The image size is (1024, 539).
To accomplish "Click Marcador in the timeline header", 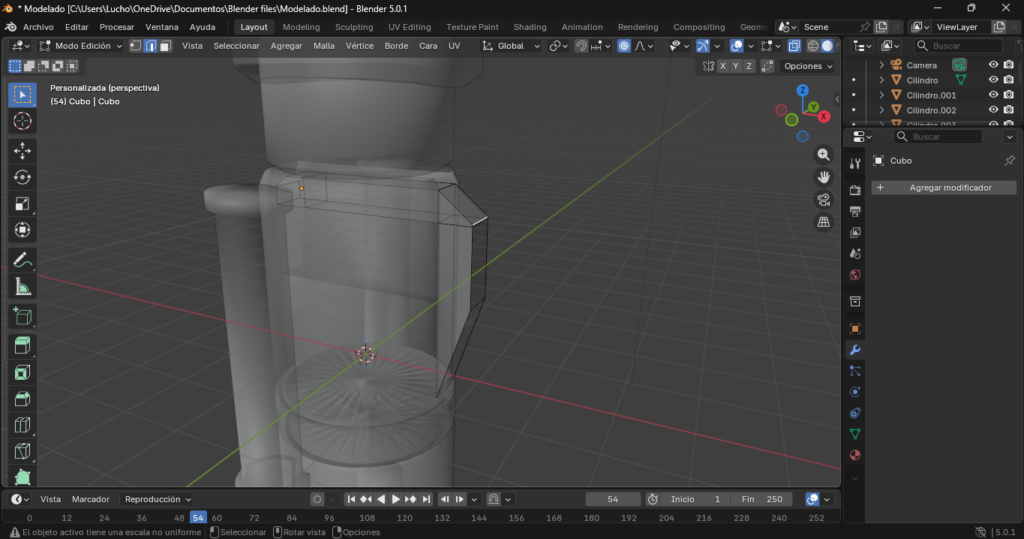I will click(91, 499).
